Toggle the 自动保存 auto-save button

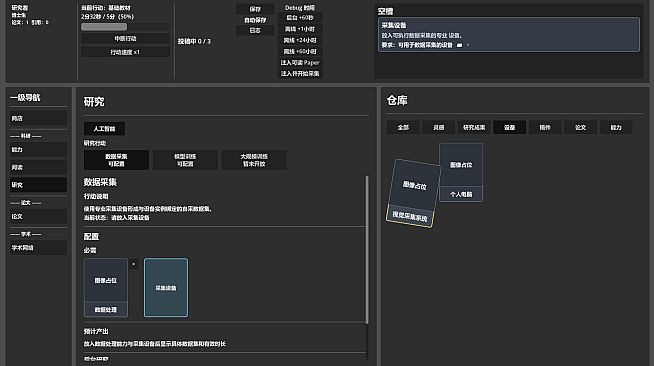click(x=255, y=20)
